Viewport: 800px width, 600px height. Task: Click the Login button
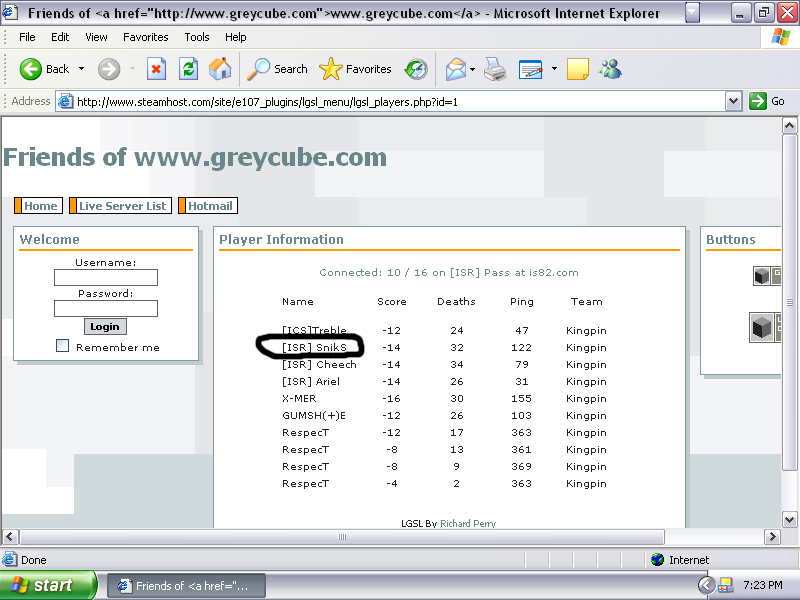[105, 327]
